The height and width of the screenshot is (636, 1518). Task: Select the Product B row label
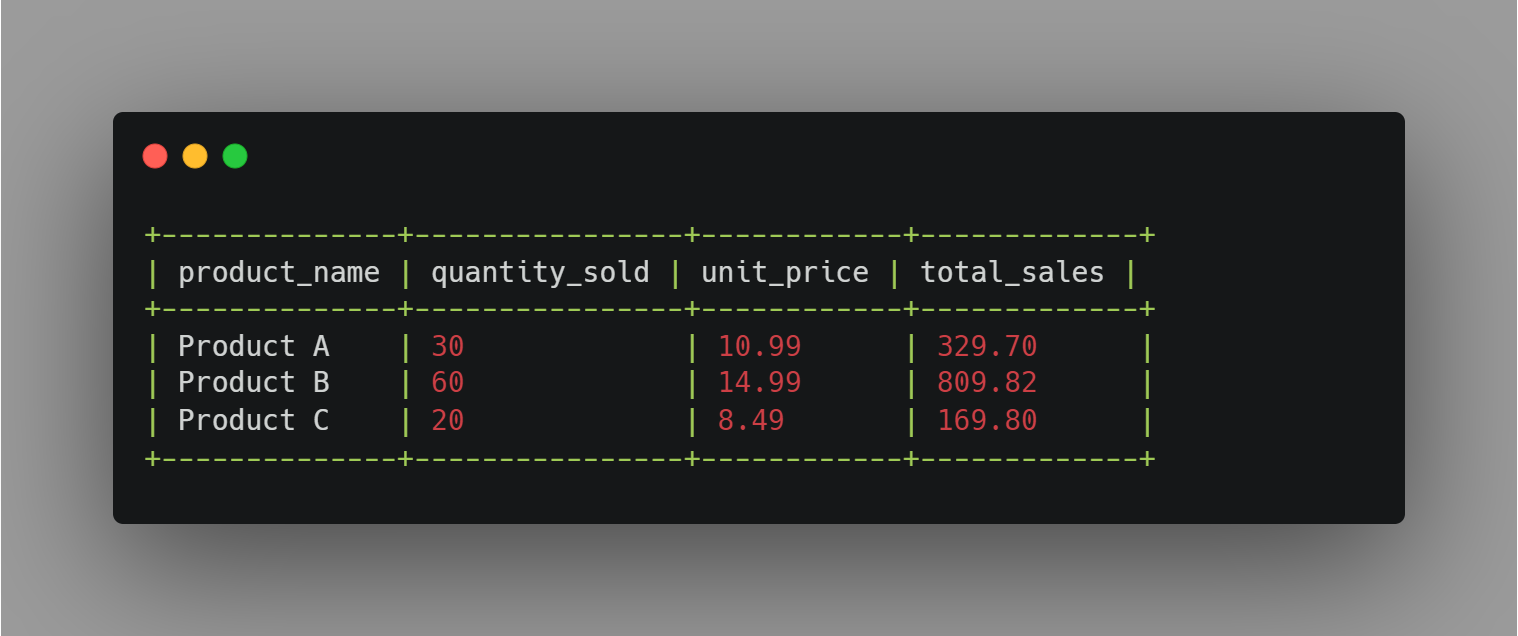(x=253, y=383)
